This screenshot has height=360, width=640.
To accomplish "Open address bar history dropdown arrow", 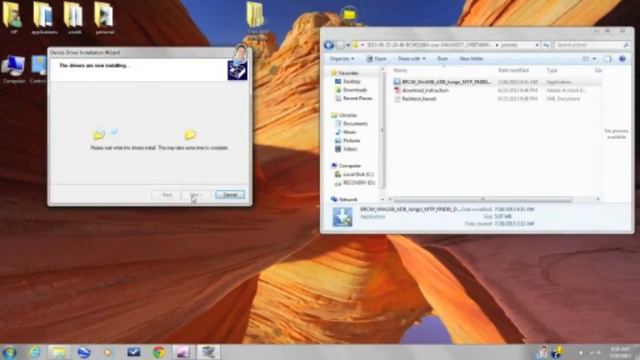I will click(537, 45).
